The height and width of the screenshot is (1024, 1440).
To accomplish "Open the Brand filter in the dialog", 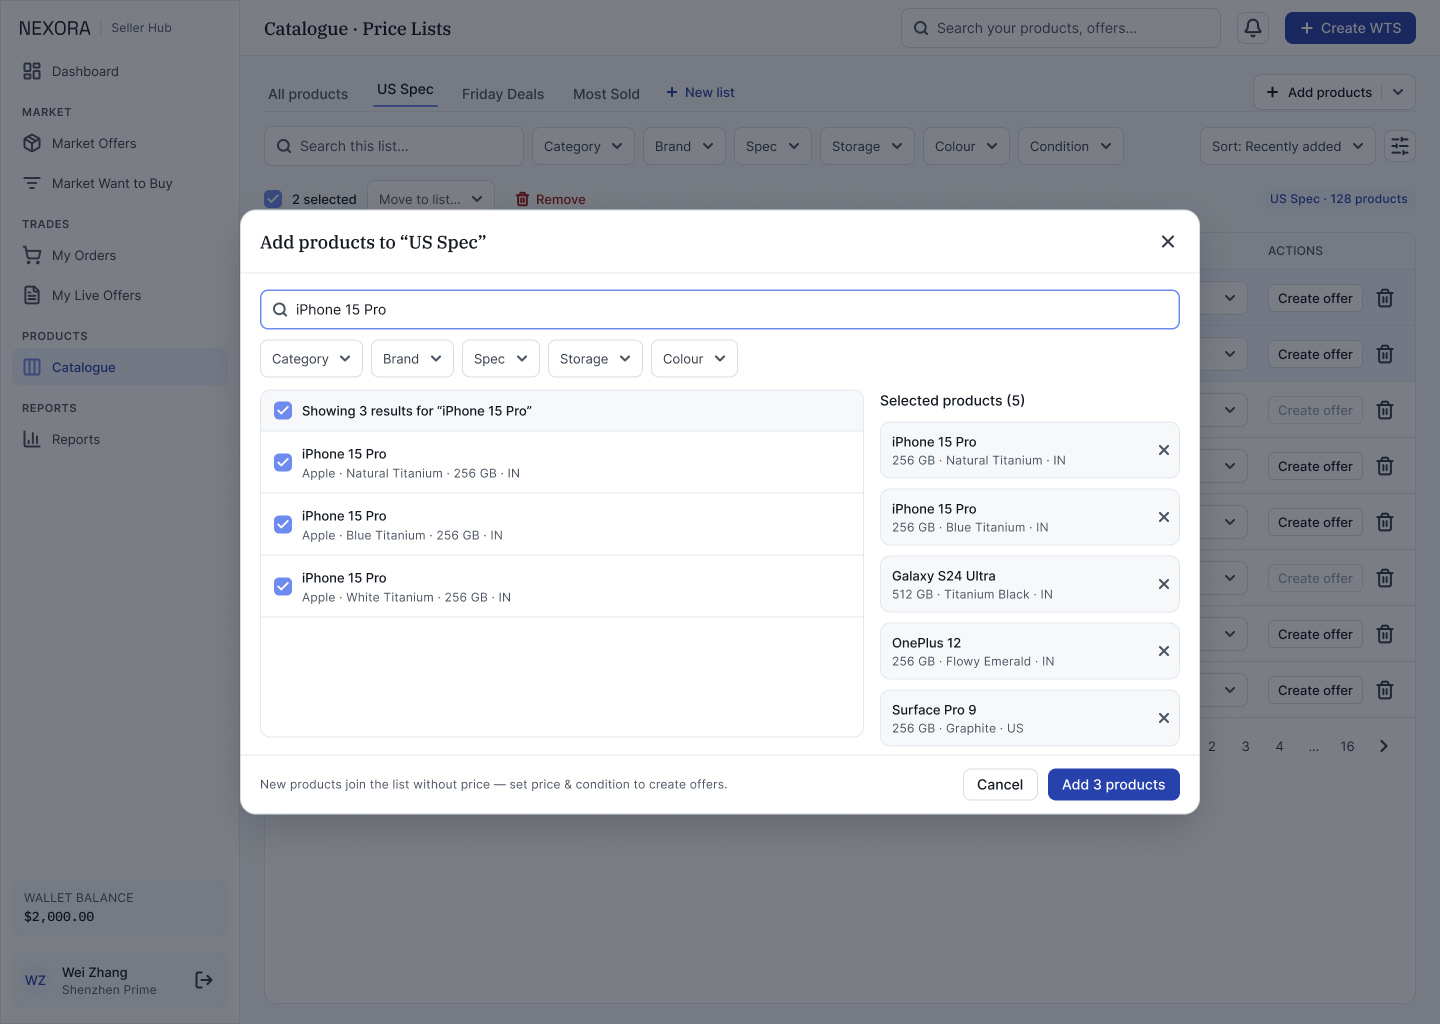I will (x=412, y=359).
